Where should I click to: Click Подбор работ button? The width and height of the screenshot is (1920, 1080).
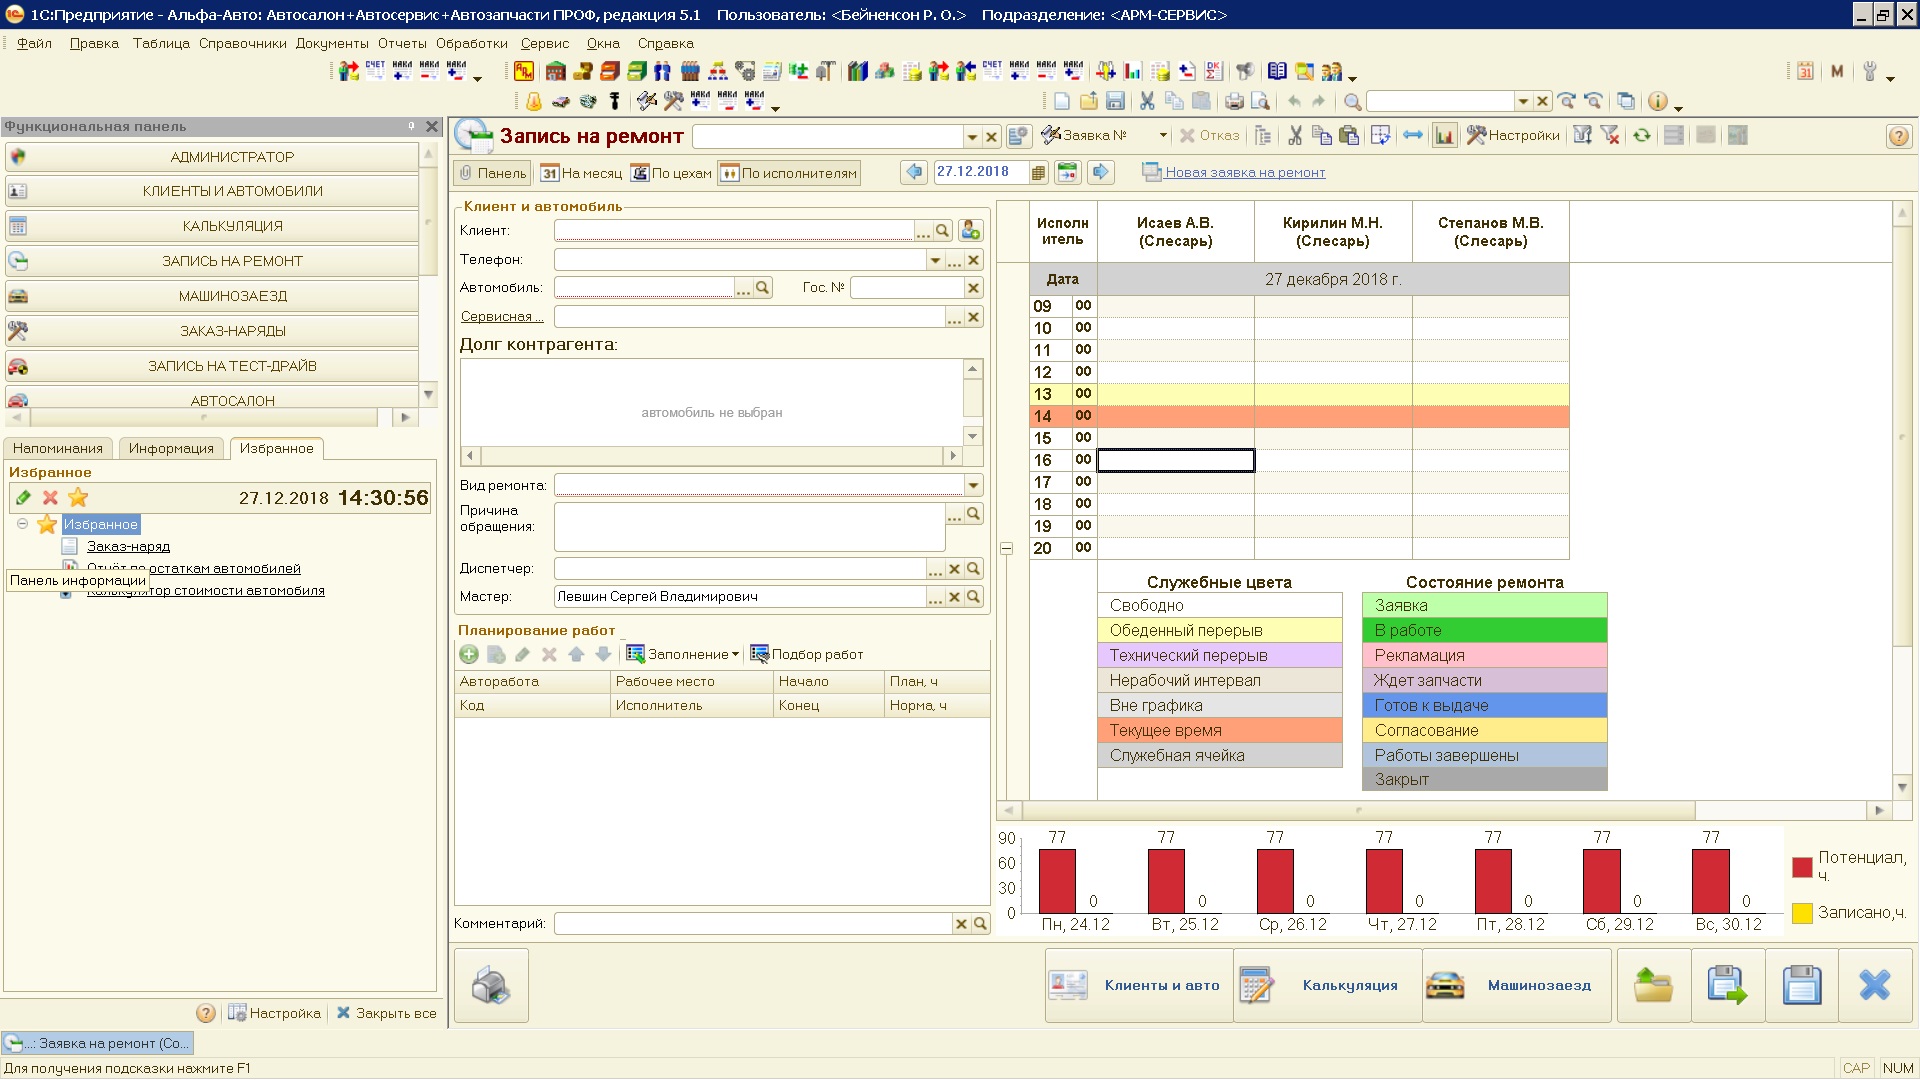coord(807,654)
